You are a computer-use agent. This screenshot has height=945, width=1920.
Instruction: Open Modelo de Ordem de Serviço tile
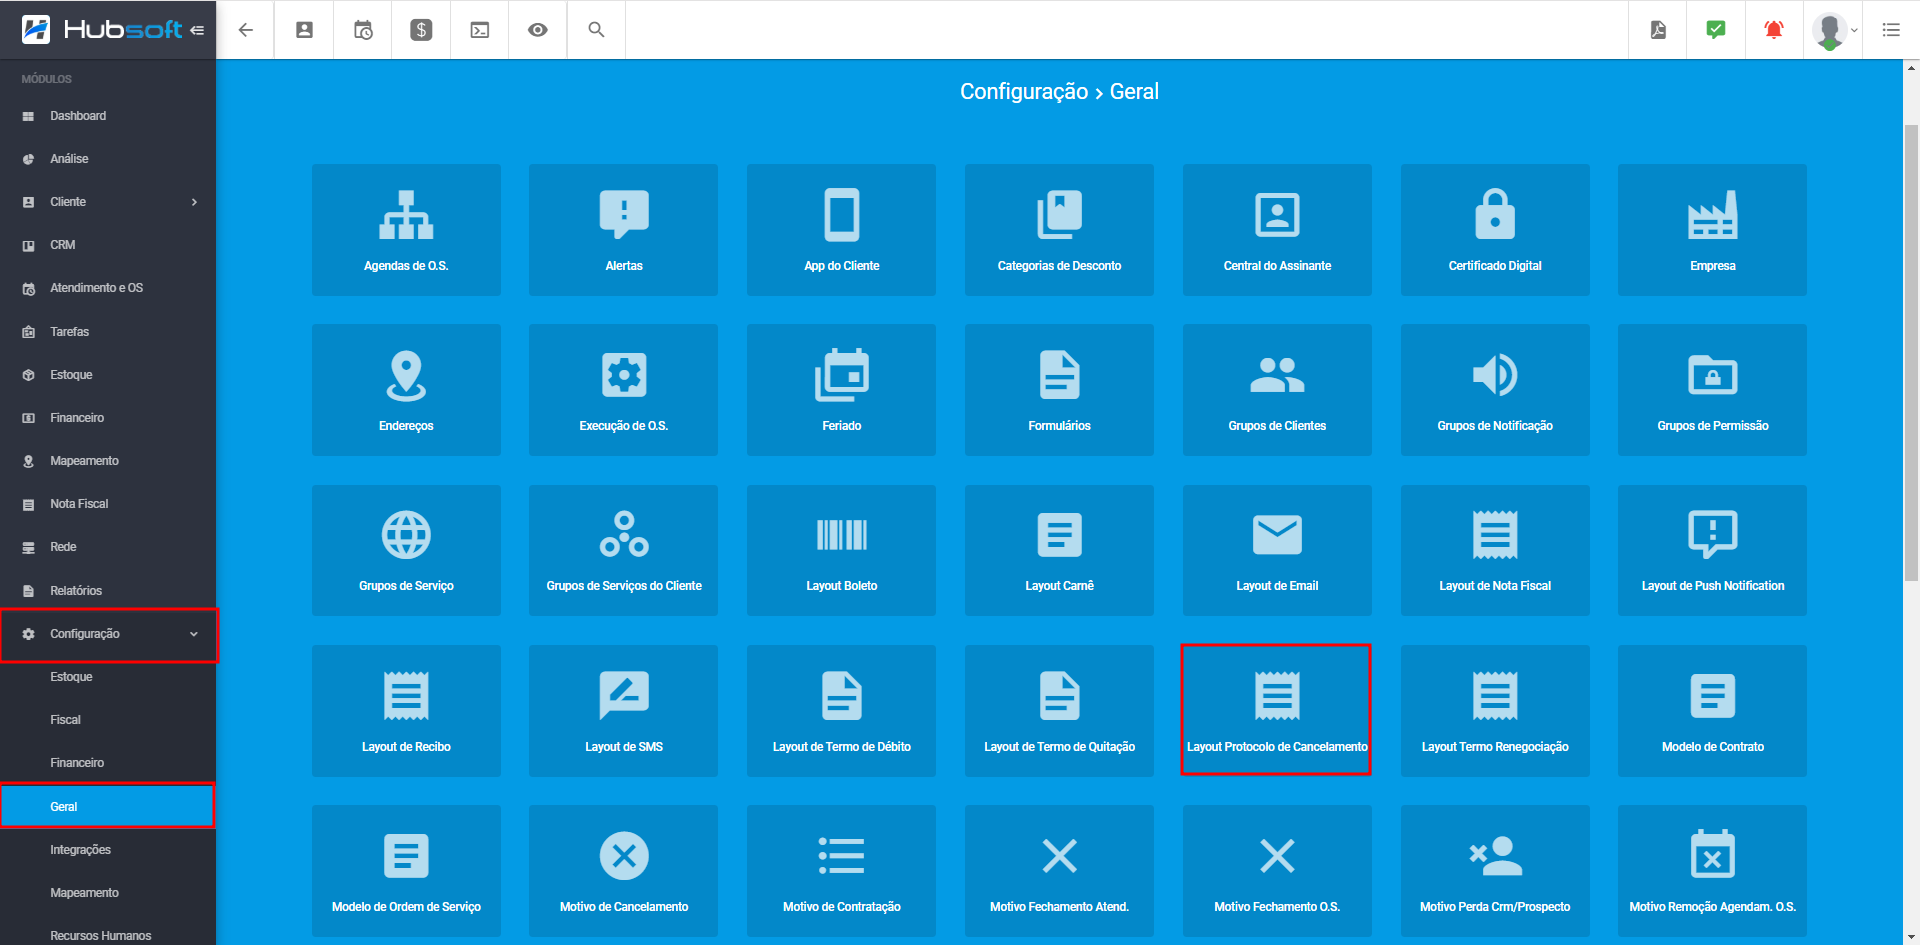pos(406,871)
